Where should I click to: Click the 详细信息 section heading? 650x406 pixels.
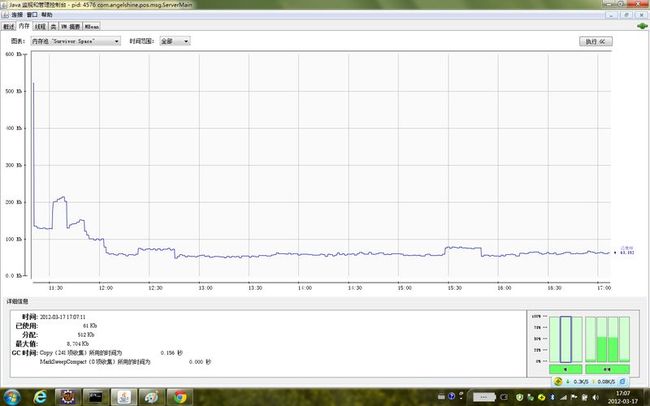(17, 301)
